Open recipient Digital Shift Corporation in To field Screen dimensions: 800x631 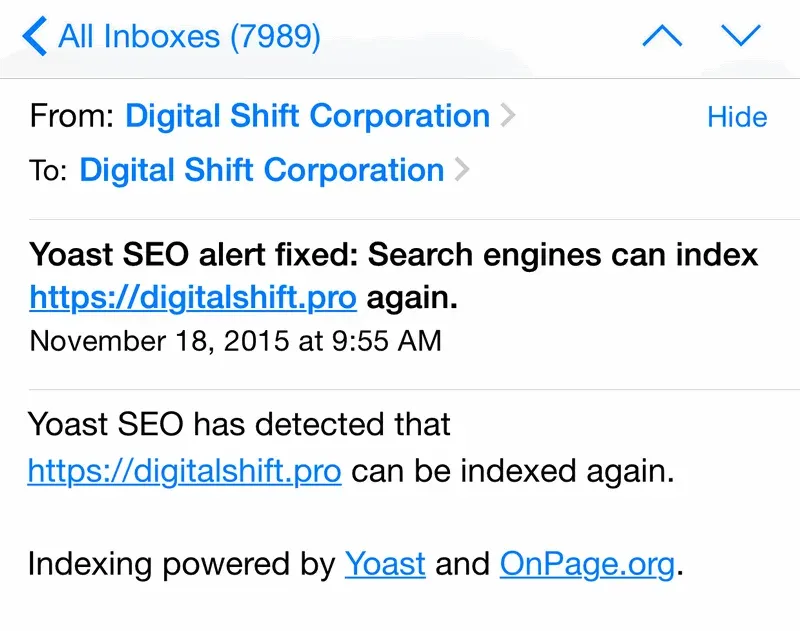click(261, 170)
